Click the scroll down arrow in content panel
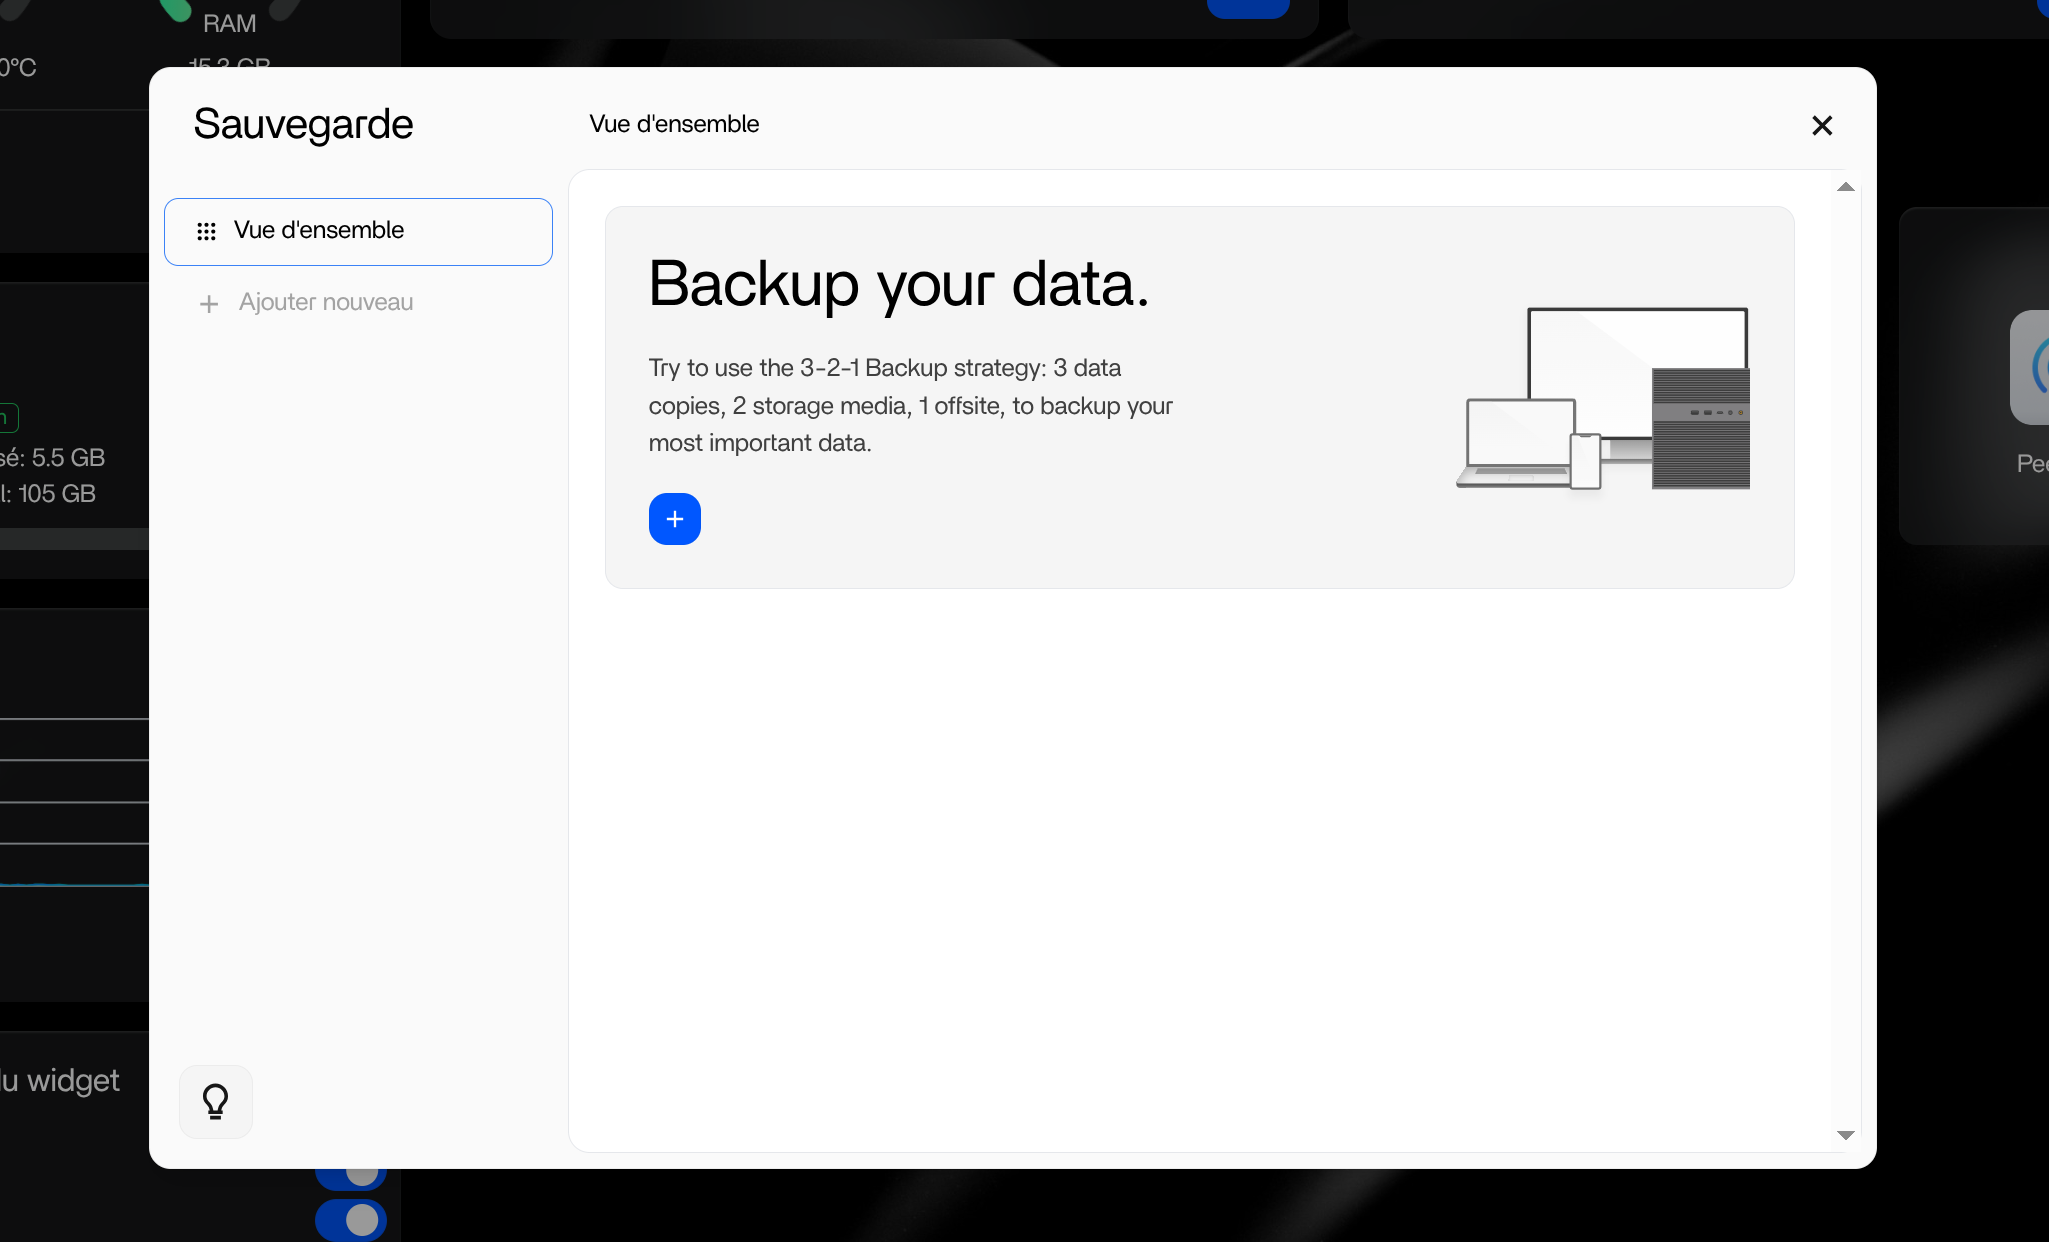 [1845, 1134]
